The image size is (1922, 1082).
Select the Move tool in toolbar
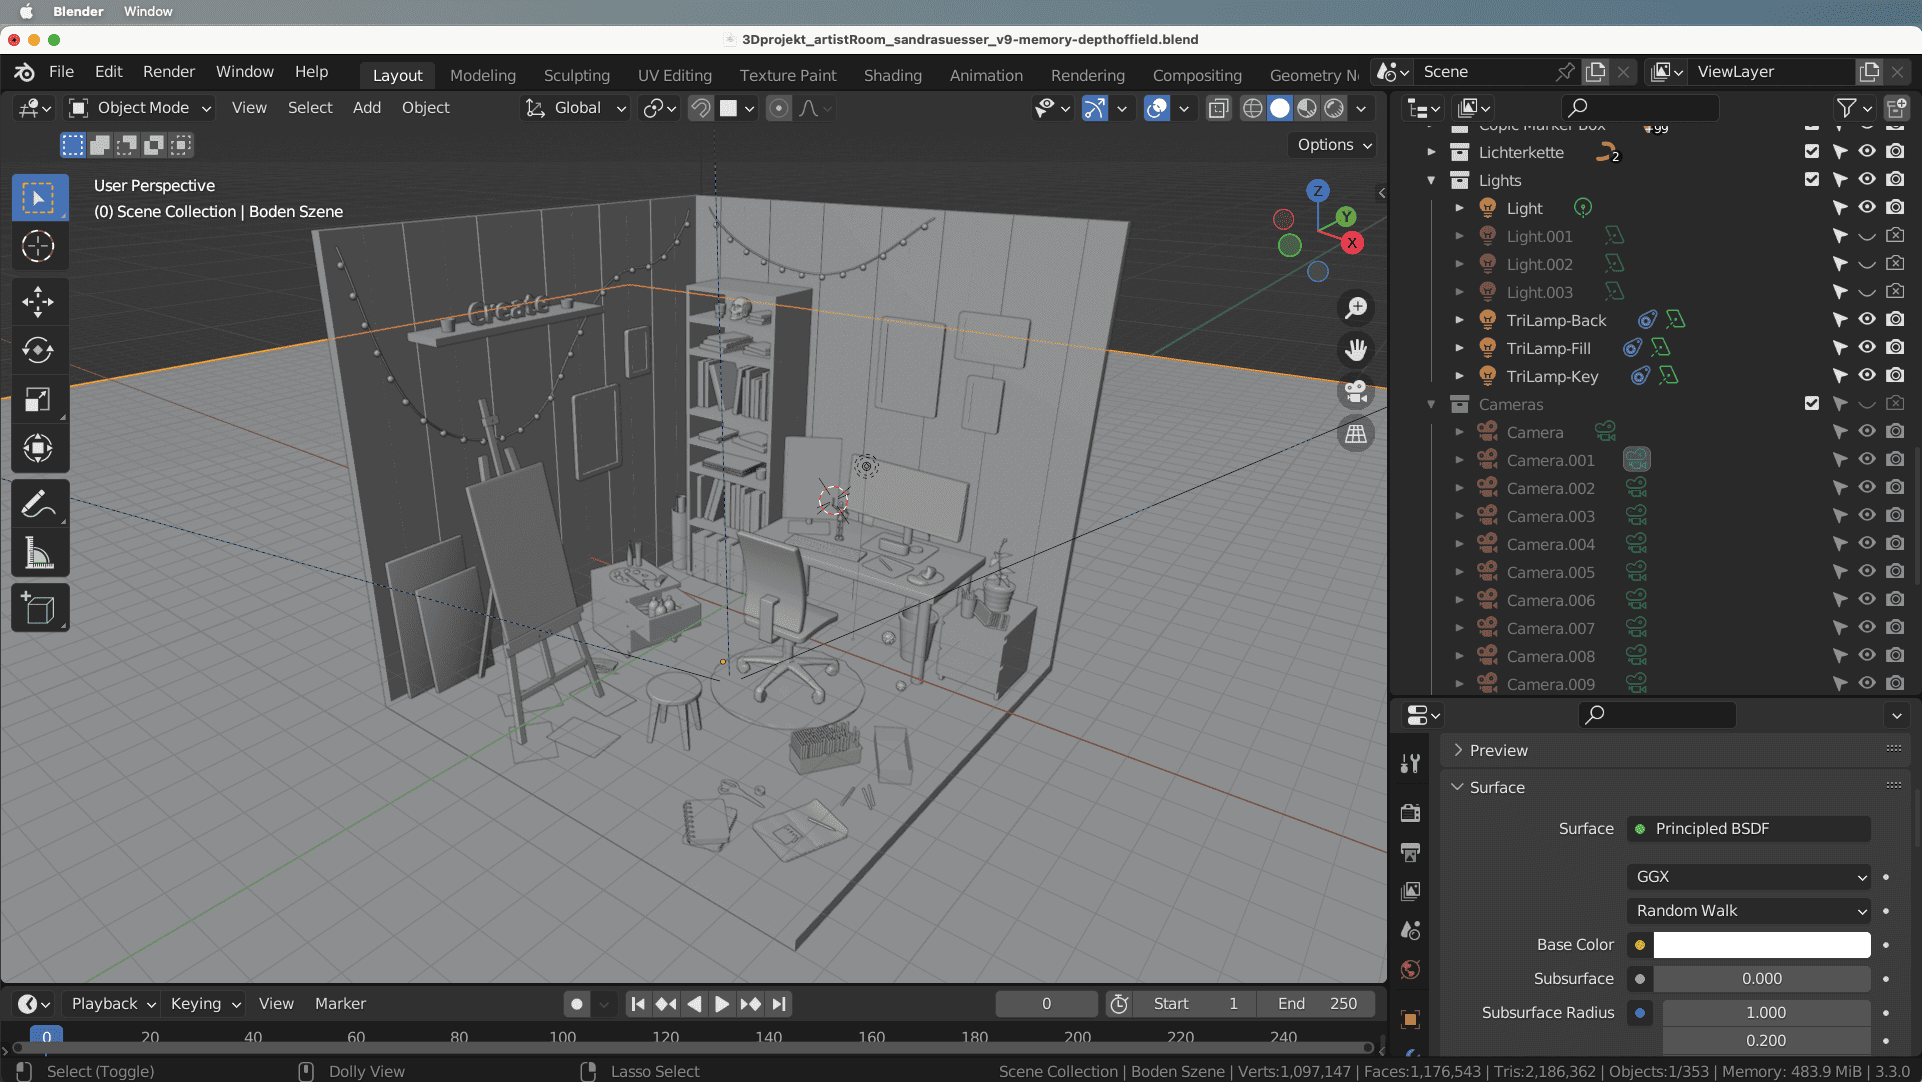pyautogui.click(x=38, y=301)
